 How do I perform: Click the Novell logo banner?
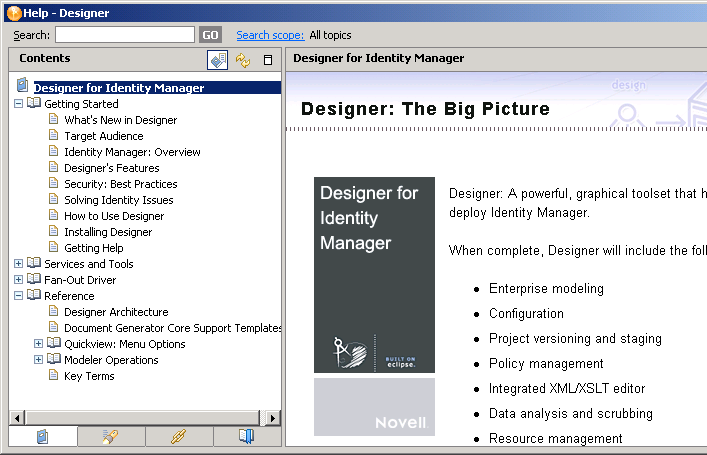point(374,407)
